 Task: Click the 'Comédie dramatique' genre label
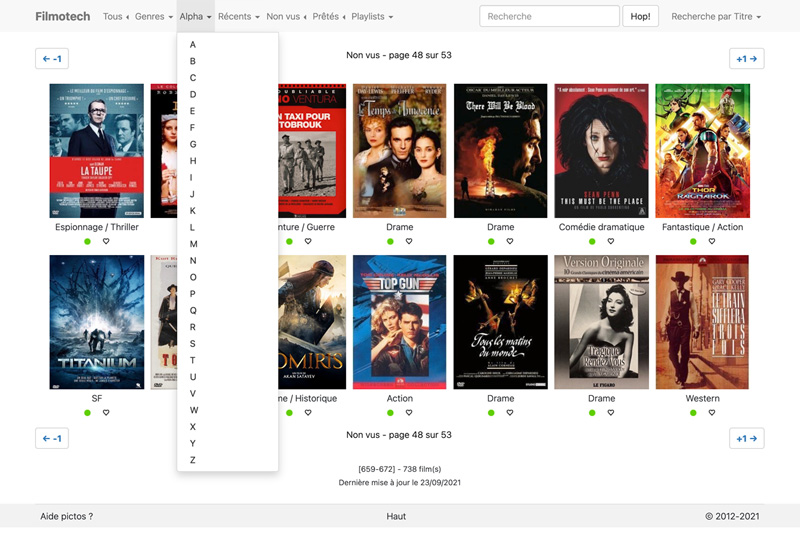602,227
